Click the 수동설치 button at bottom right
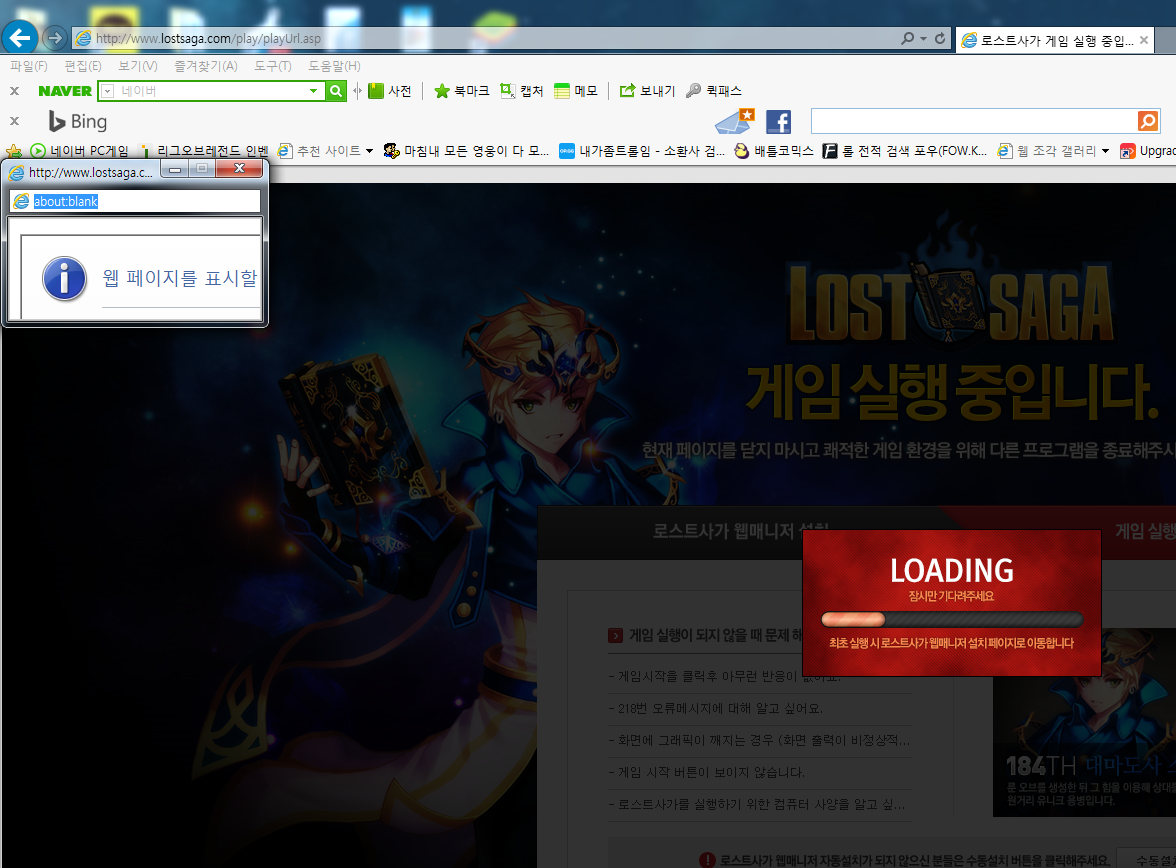 1148,860
